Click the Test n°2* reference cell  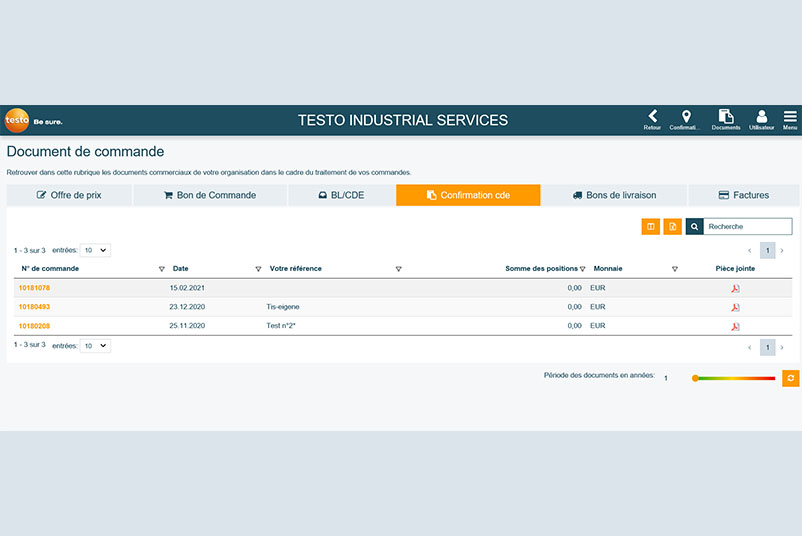(x=281, y=326)
